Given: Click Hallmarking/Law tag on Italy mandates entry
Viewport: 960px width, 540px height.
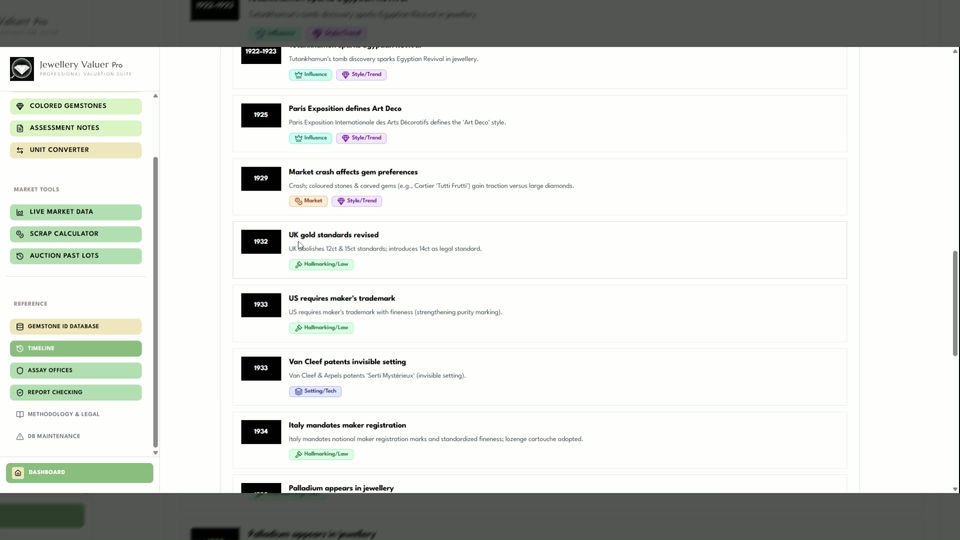Looking at the screenshot, I should coord(321,454).
